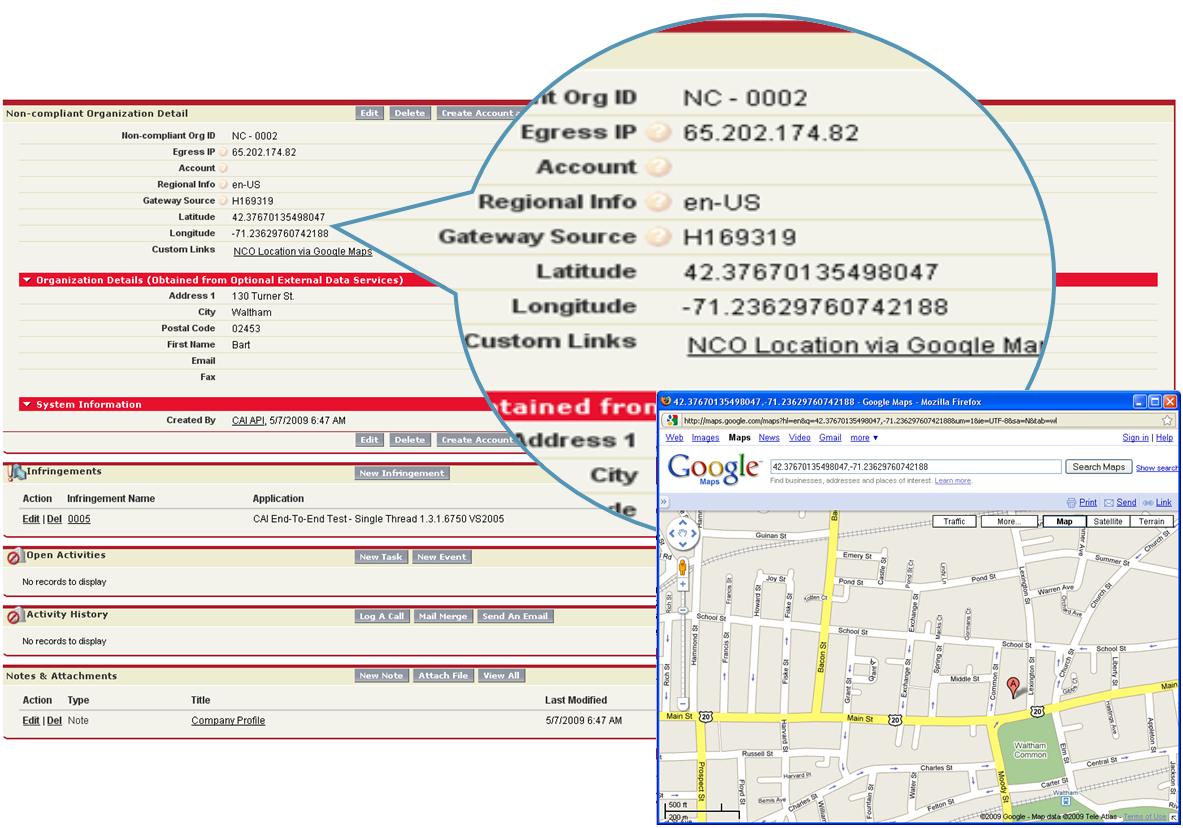Image resolution: width=1183 pixels, height=828 pixels.
Task: Pan the map up with the arrow
Action: (x=683, y=522)
